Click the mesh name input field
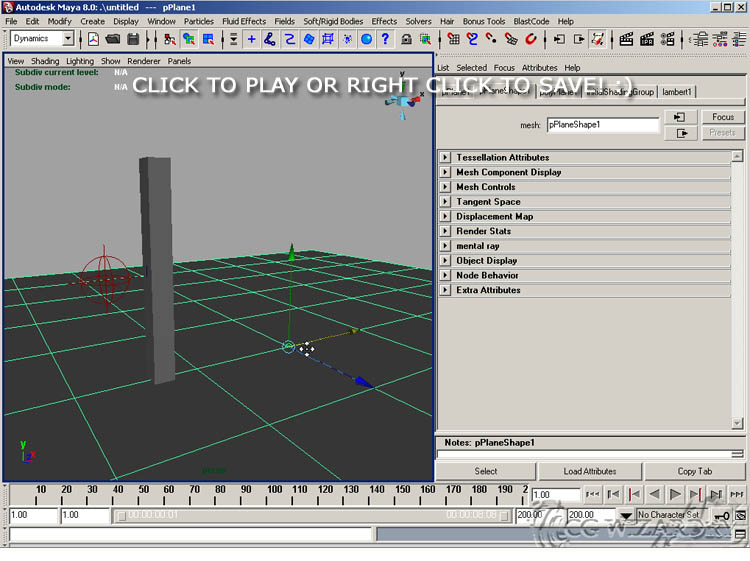750x561 pixels. click(602, 125)
